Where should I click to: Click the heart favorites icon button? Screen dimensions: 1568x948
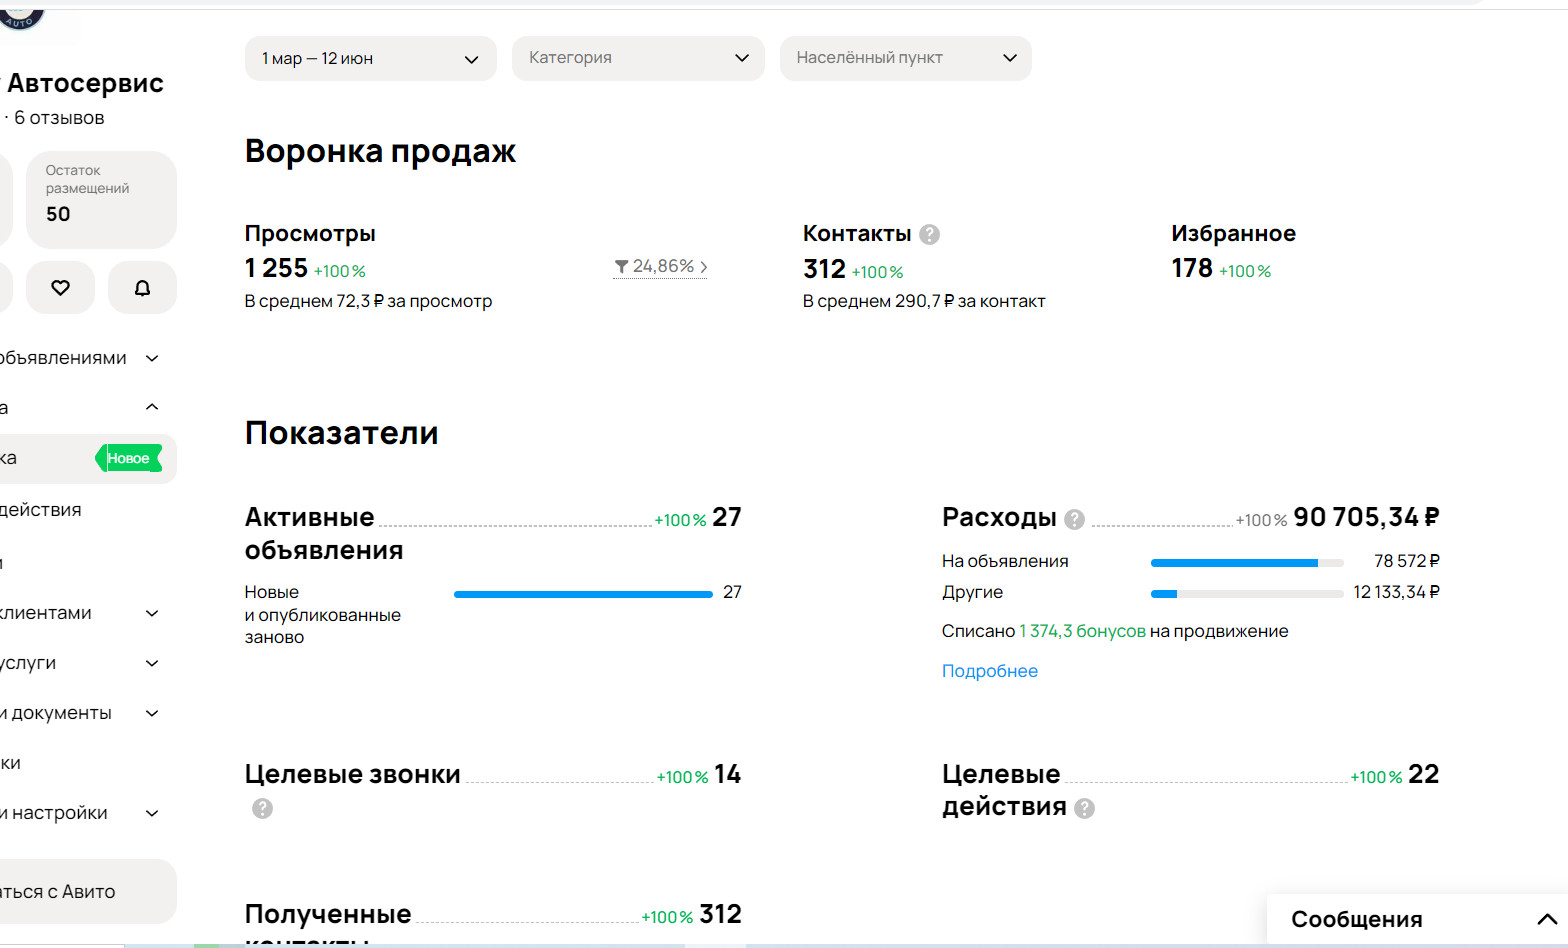(61, 288)
